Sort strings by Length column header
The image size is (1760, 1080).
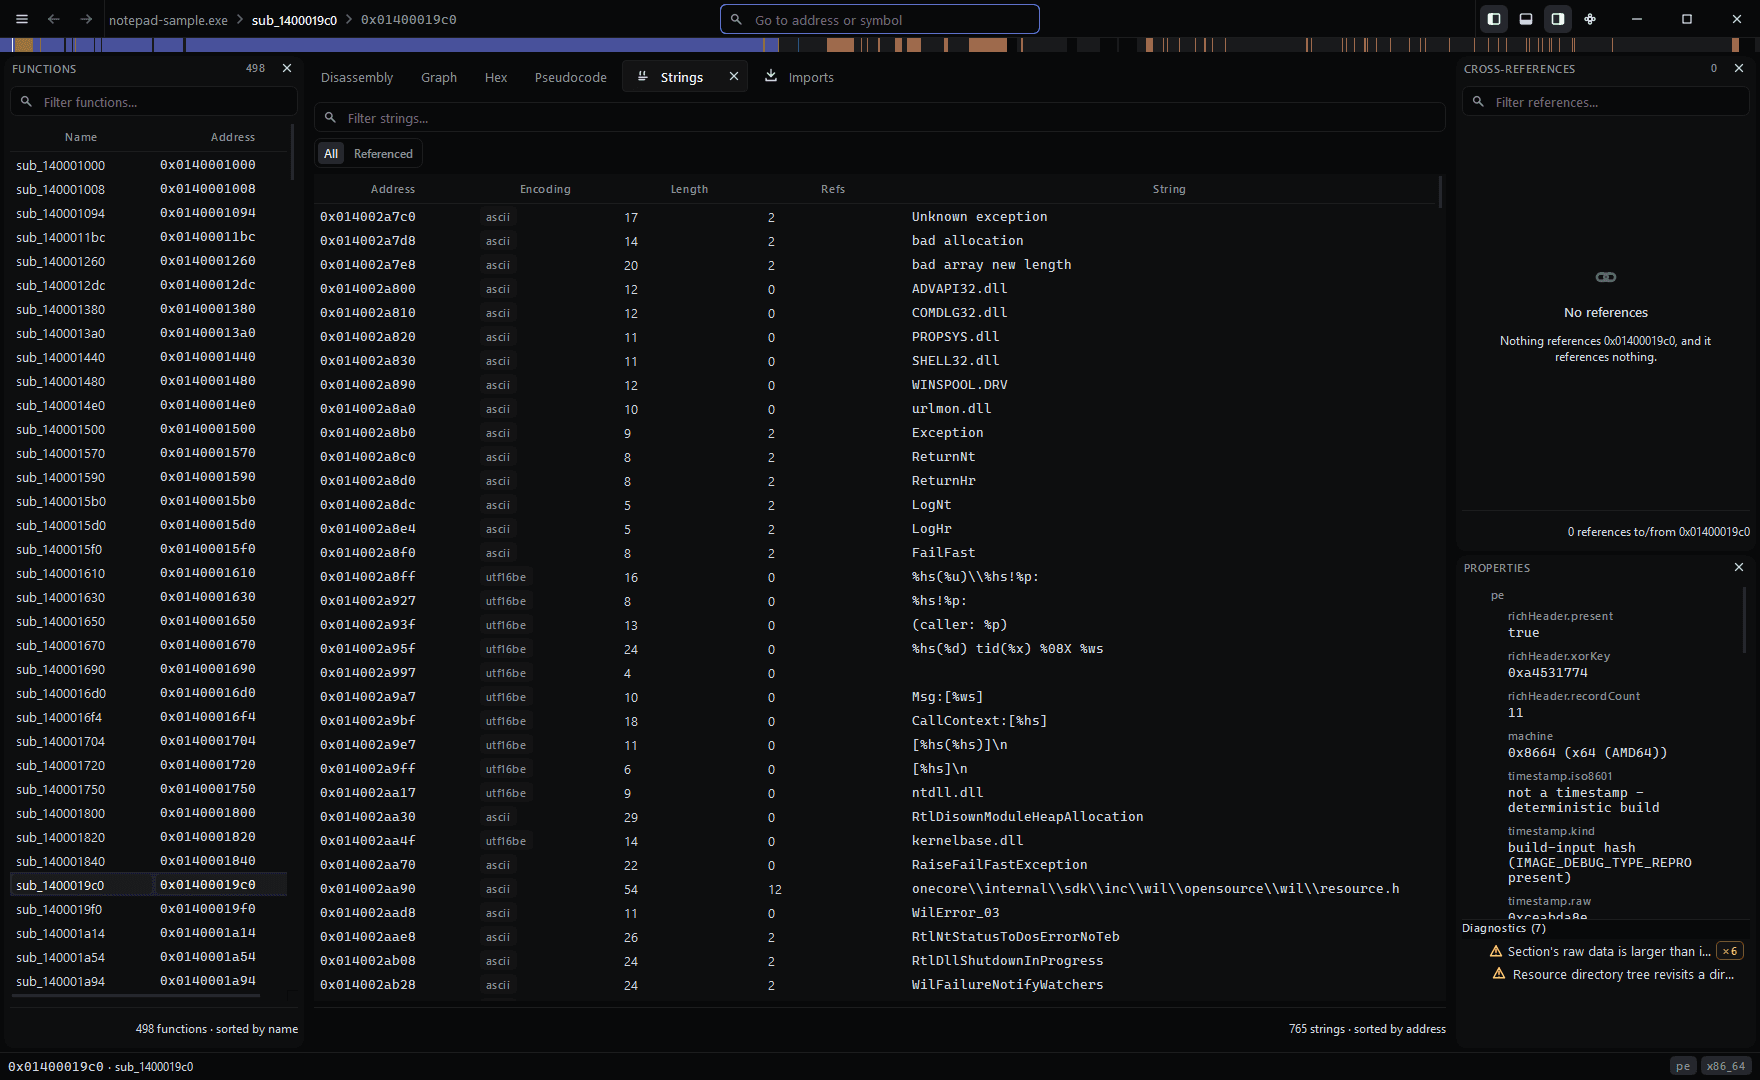tap(689, 189)
